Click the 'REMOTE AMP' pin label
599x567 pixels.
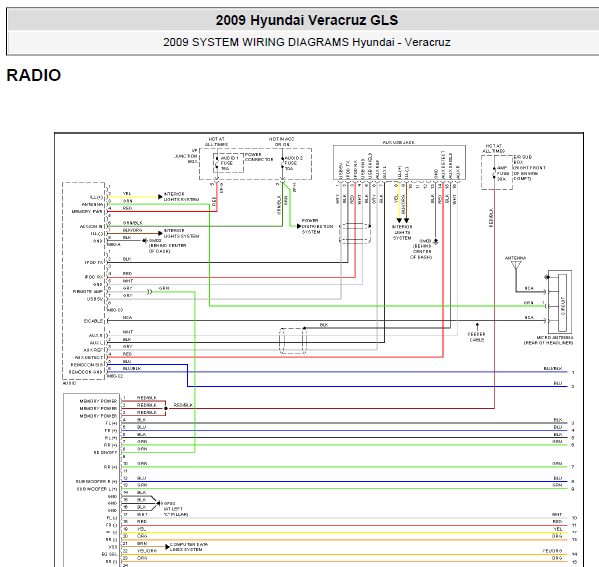point(87,292)
